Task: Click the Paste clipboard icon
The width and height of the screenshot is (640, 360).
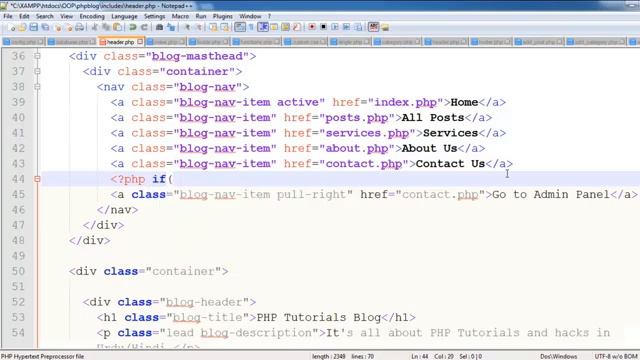Action: 118,27
